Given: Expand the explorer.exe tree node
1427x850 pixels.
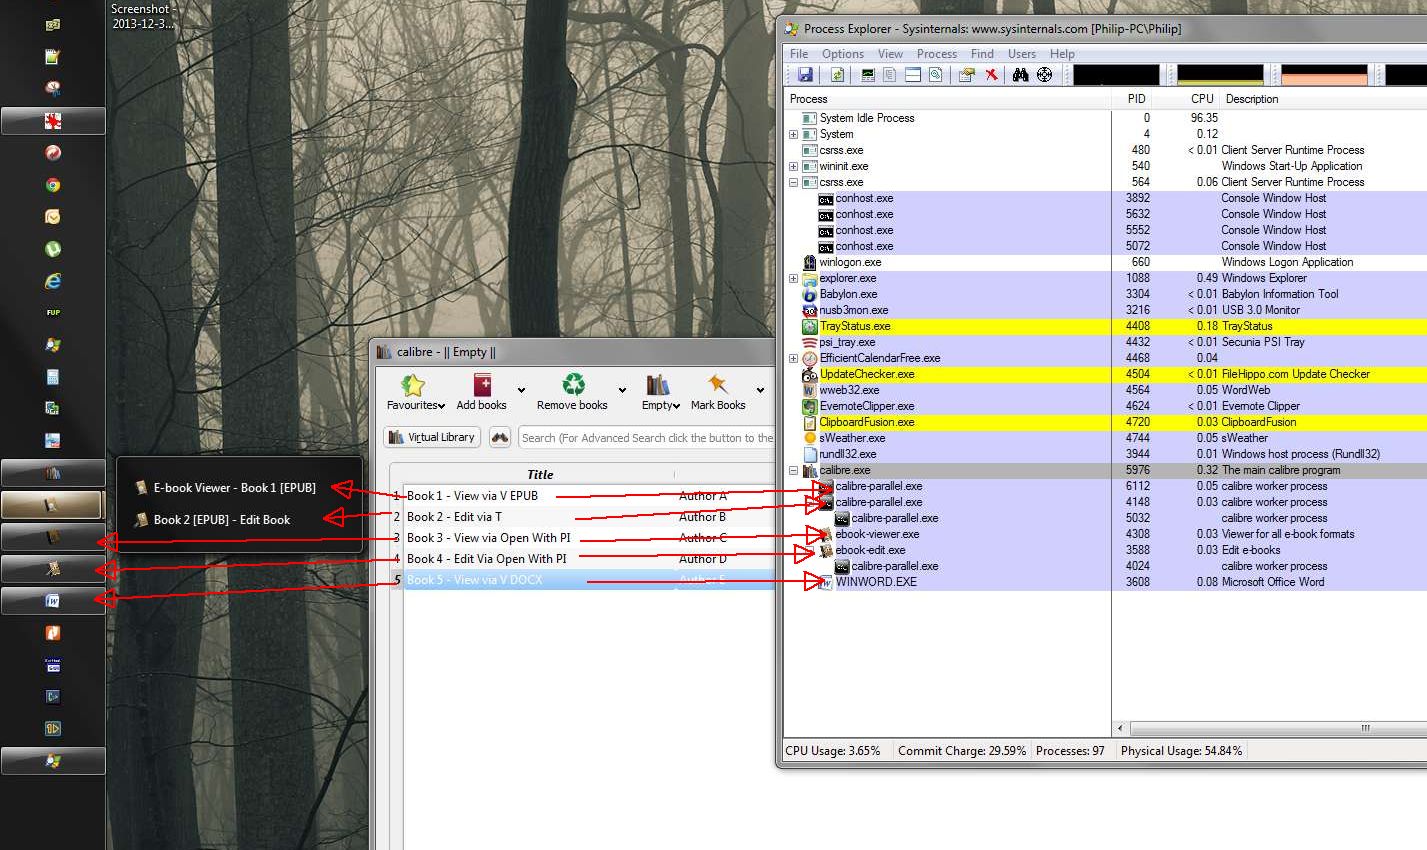Looking at the screenshot, I should (x=793, y=278).
